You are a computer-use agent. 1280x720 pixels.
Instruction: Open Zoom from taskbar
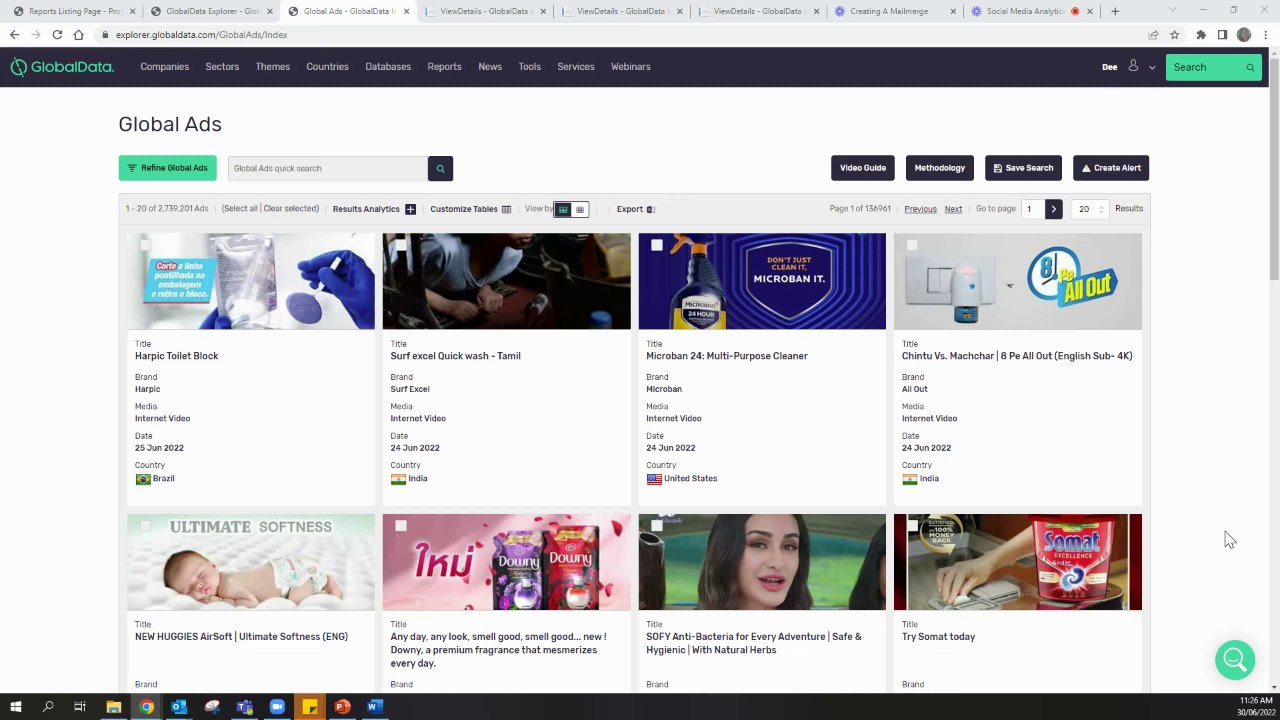pos(277,707)
